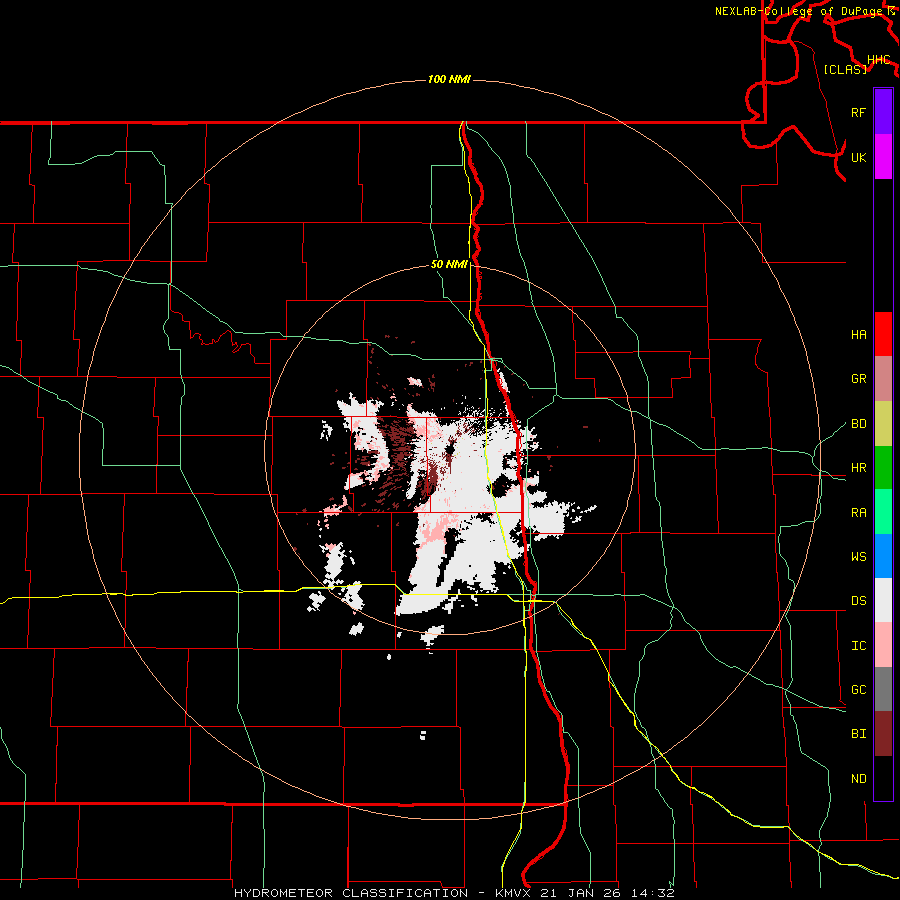The height and width of the screenshot is (900, 900).
Task: Click the WS legend label
Action: pos(859,557)
